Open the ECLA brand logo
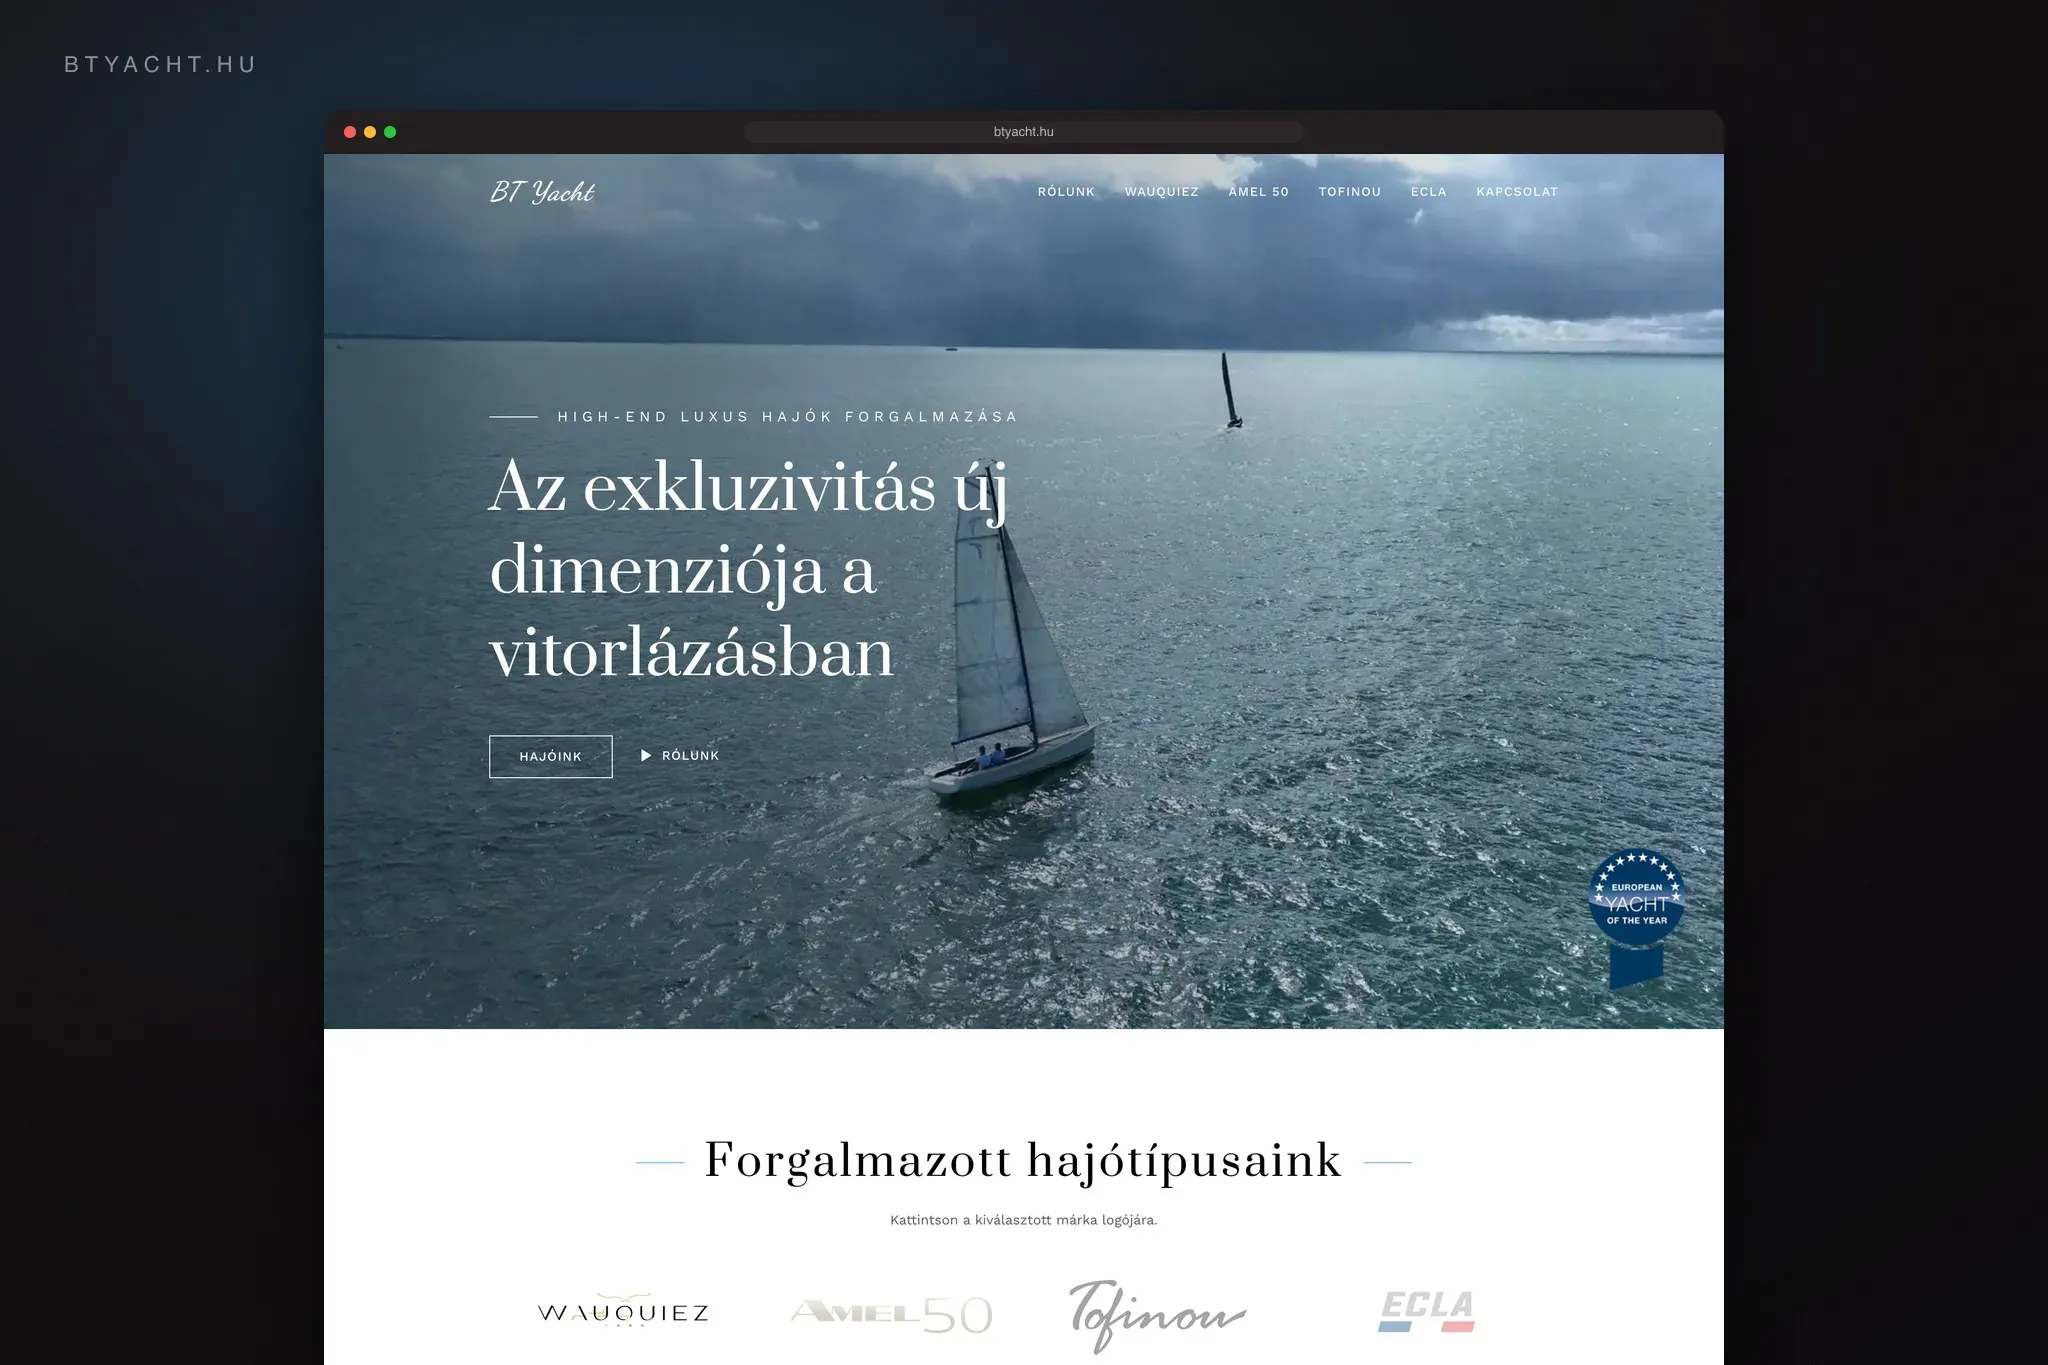Viewport: 2048px width, 1365px height. [x=1427, y=1311]
